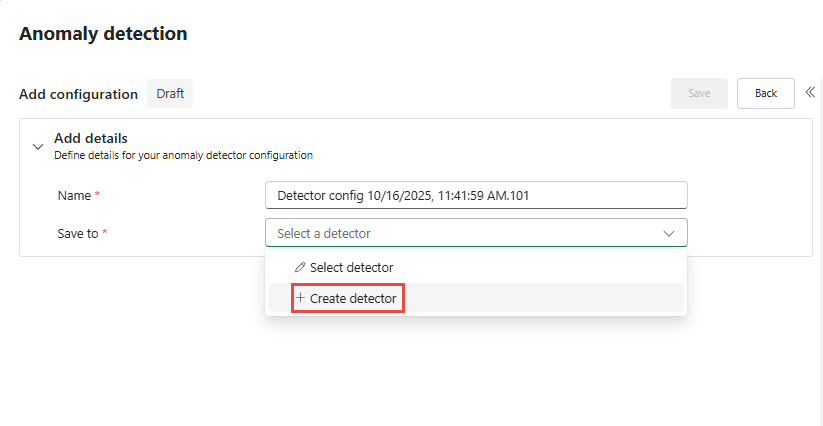Click the Anomaly detection title
Viewport: 823px width, 426px height.
103,34
